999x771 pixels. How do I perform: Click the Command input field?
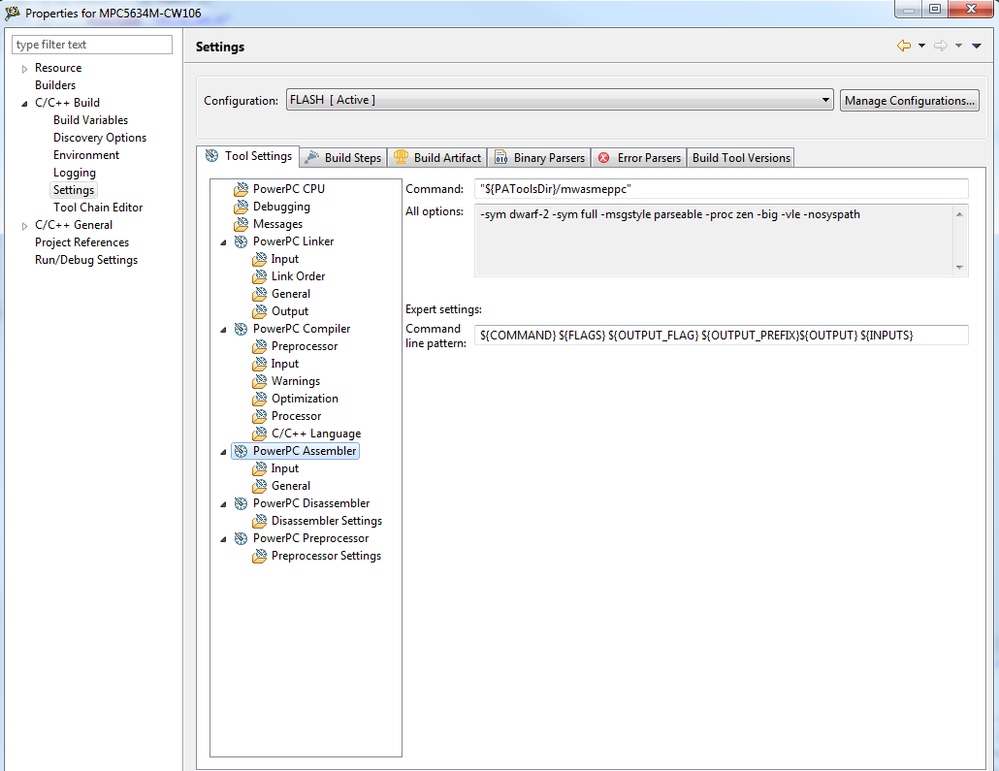coord(721,189)
